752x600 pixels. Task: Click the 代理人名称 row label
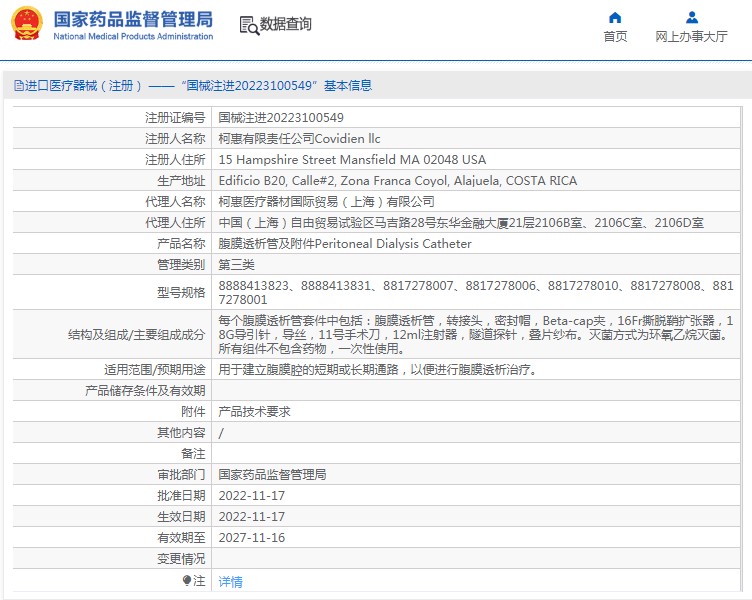[175, 202]
